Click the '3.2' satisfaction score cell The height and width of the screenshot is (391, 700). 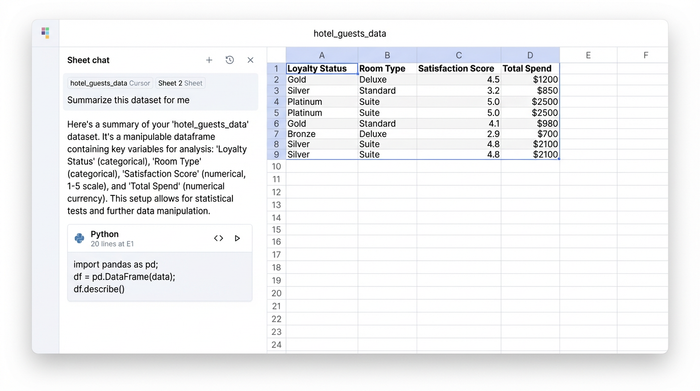coord(458,91)
